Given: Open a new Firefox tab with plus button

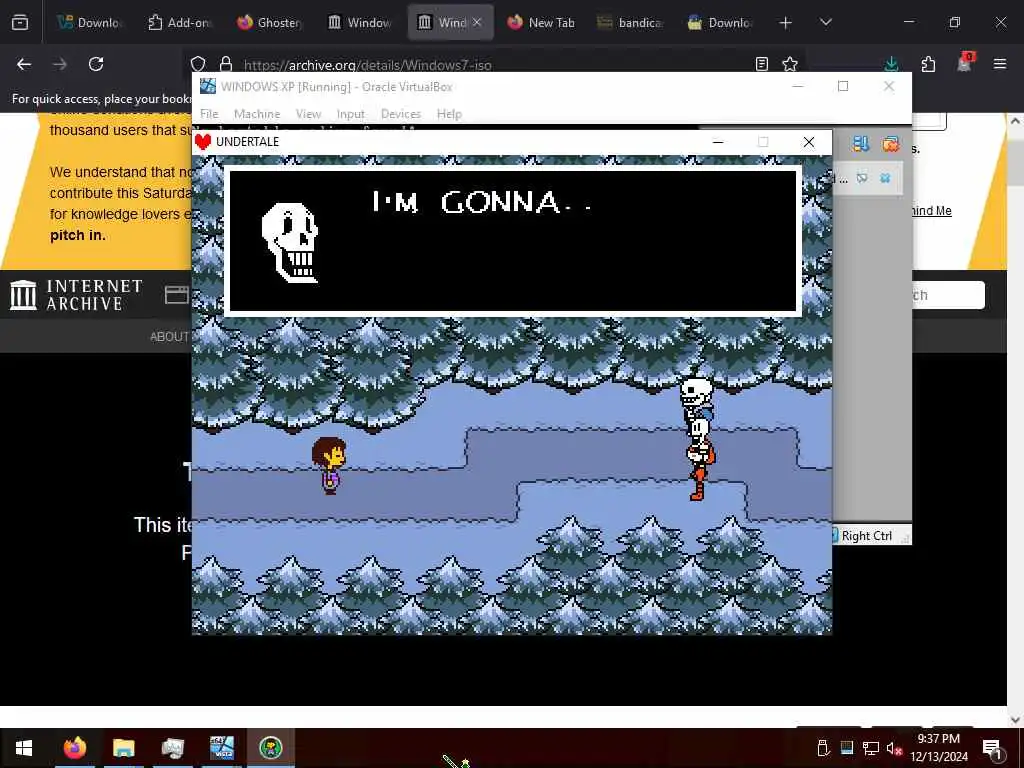Looking at the screenshot, I should (x=786, y=23).
